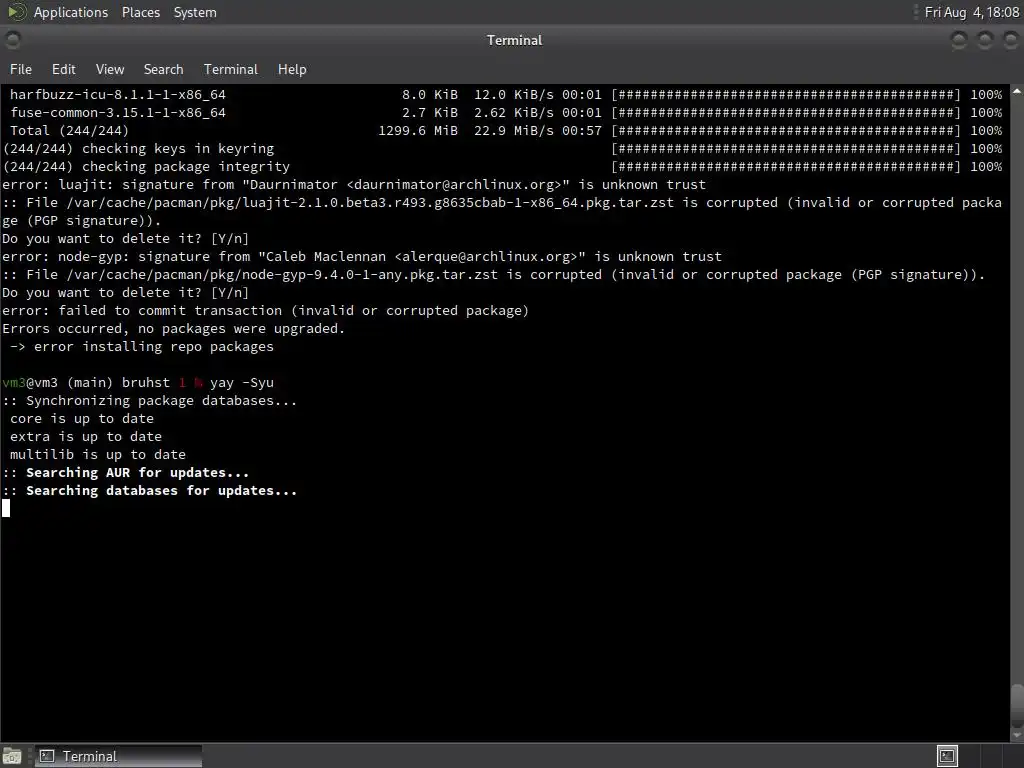The width and height of the screenshot is (1024, 768).
Task: Click the clock showing Fri Aug 4, 18:08
Action: (972, 12)
